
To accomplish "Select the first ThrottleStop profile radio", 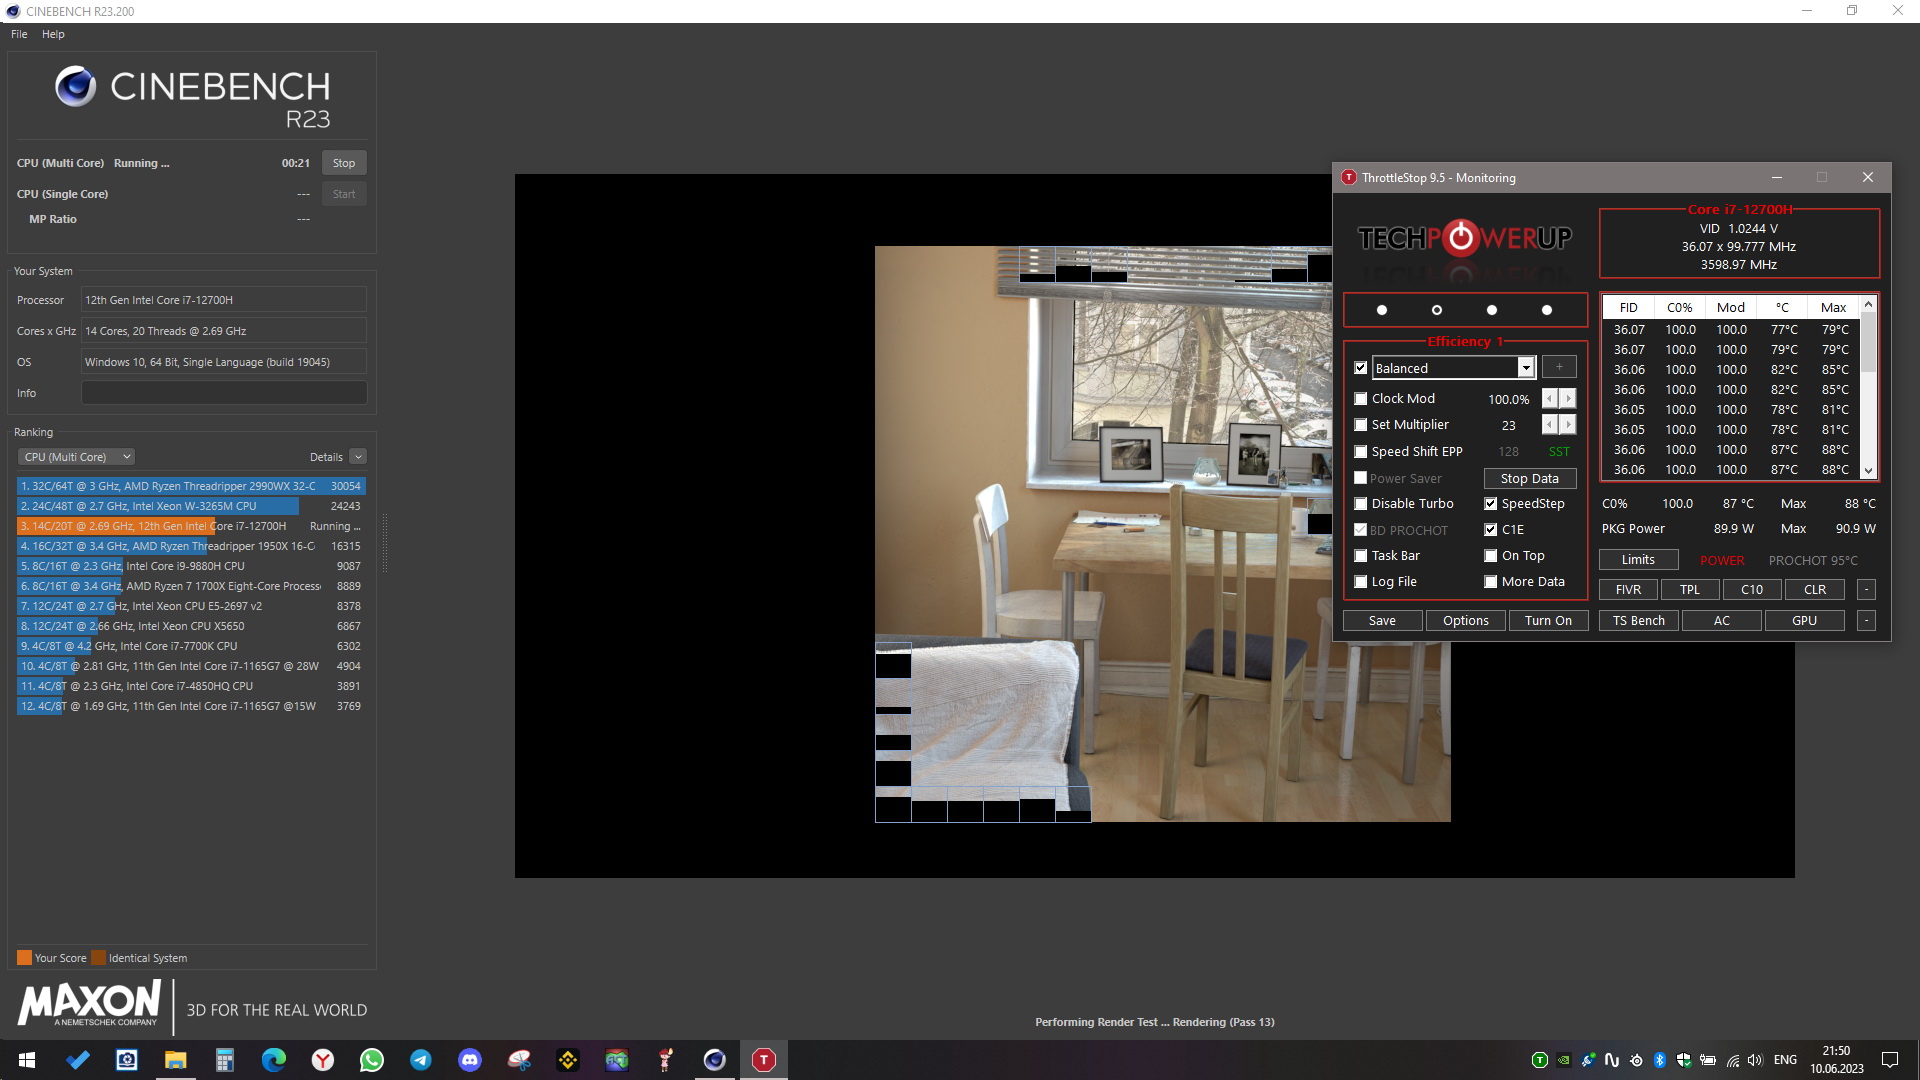I will pos(1382,310).
